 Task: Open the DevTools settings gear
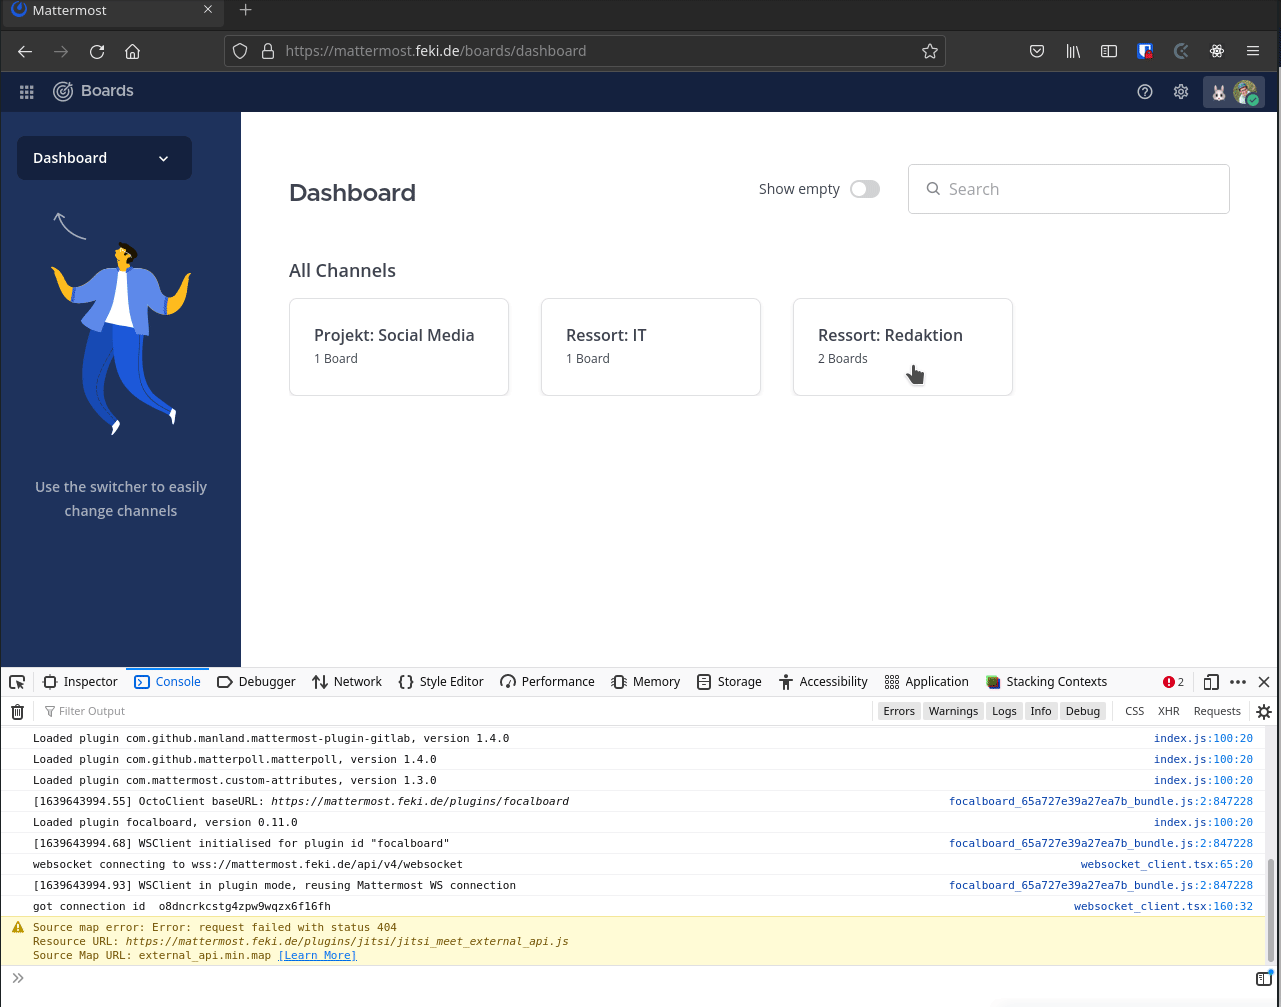[1263, 711]
